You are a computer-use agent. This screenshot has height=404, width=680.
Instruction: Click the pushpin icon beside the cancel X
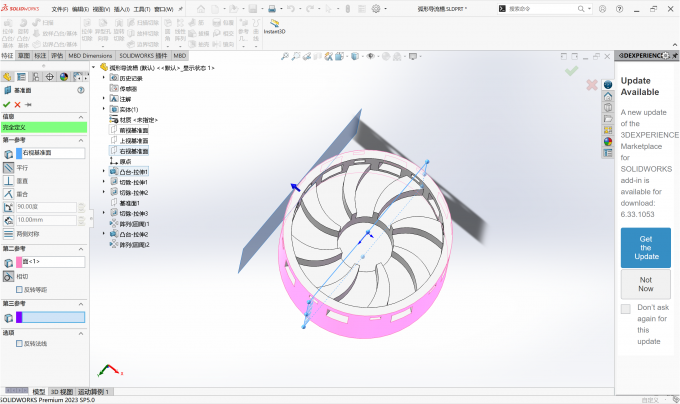[x=28, y=104]
